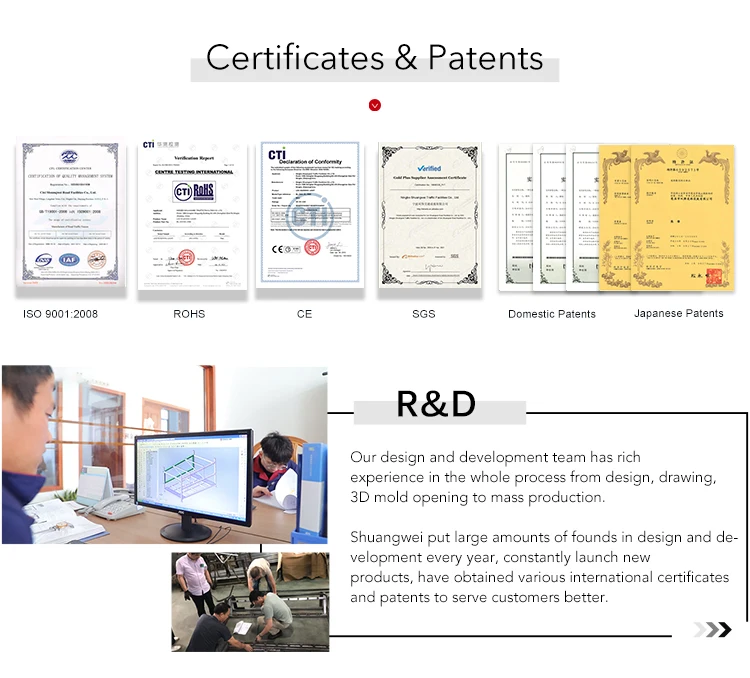Open the workshop team inspection photo
750x678 pixels.
pos(250,602)
